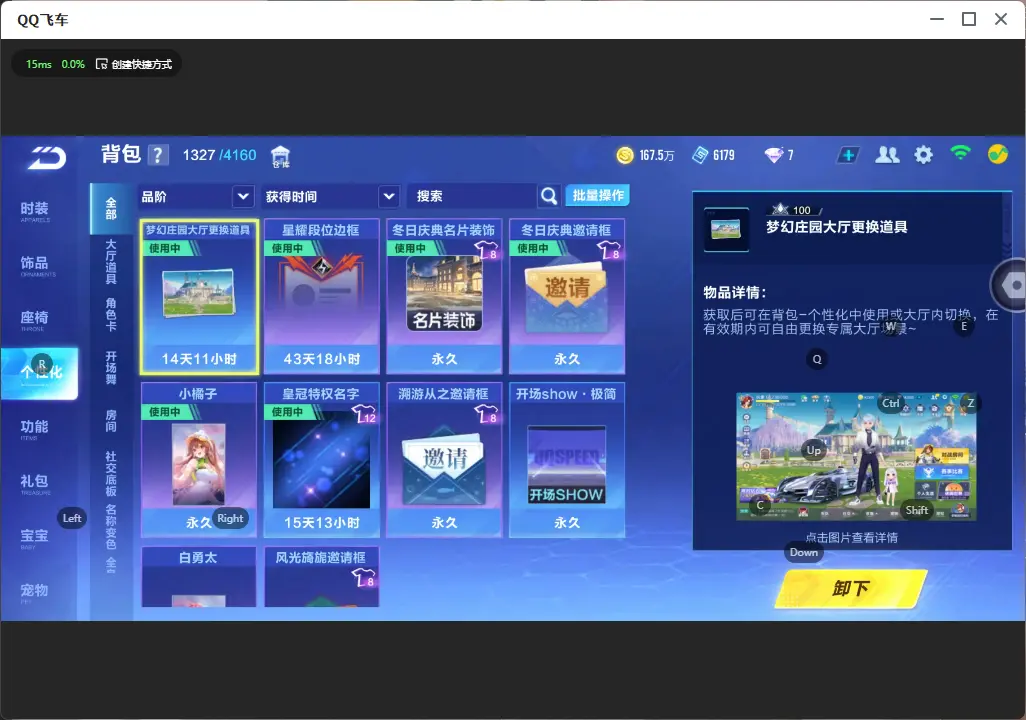
Task: Open the 宠物 category tab
Action: pos(35,592)
